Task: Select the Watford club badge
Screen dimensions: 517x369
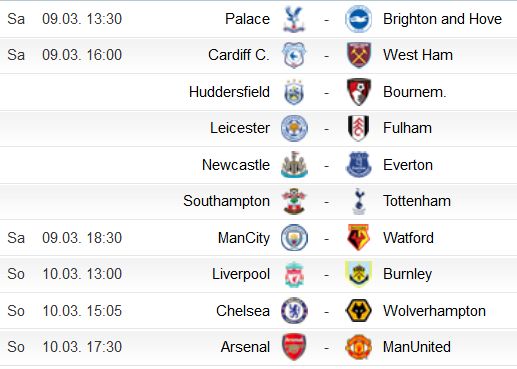Action: click(358, 237)
